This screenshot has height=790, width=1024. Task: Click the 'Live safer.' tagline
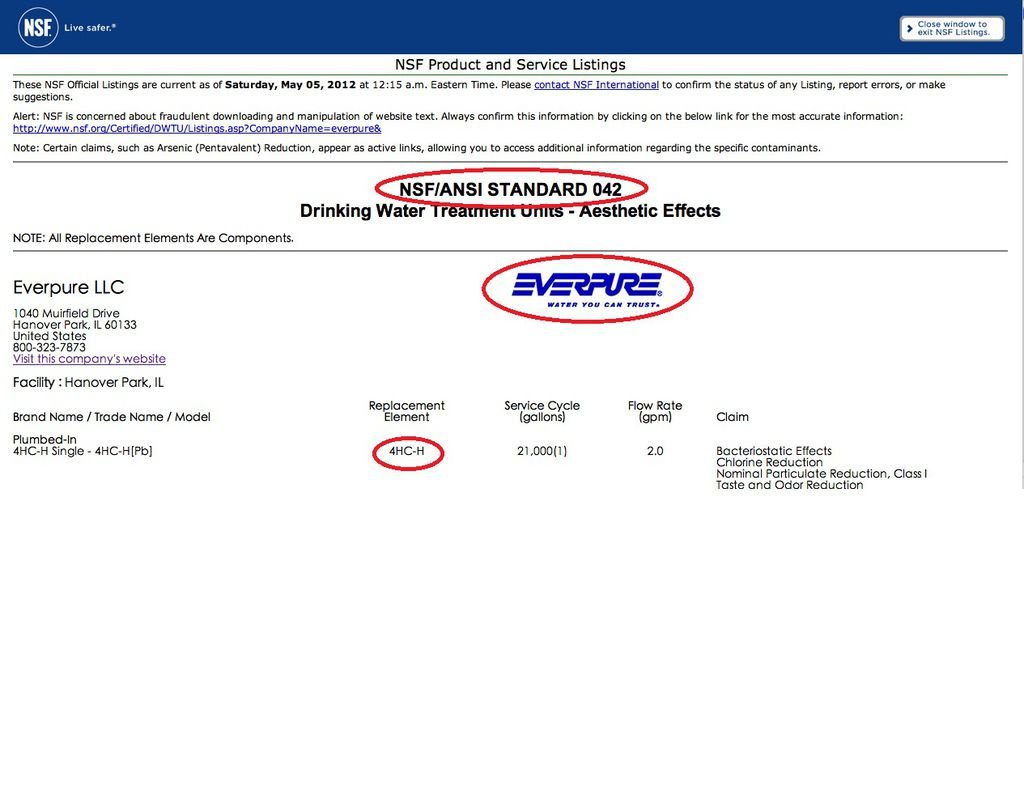pyautogui.click(x=90, y=27)
